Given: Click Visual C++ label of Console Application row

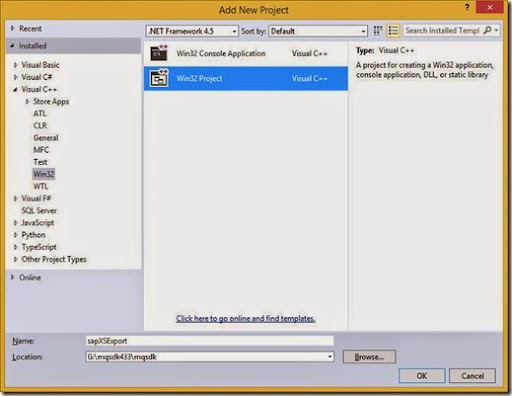Looking at the screenshot, I should point(310,53).
